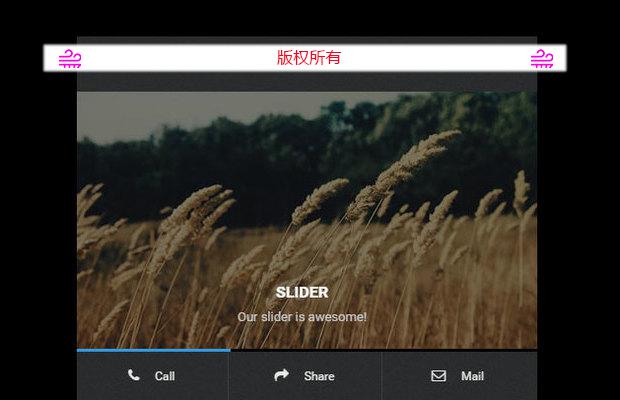This screenshot has width=620, height=400.
Task: Click the unfilled track right of the blue bar
Action: (383, 350)
